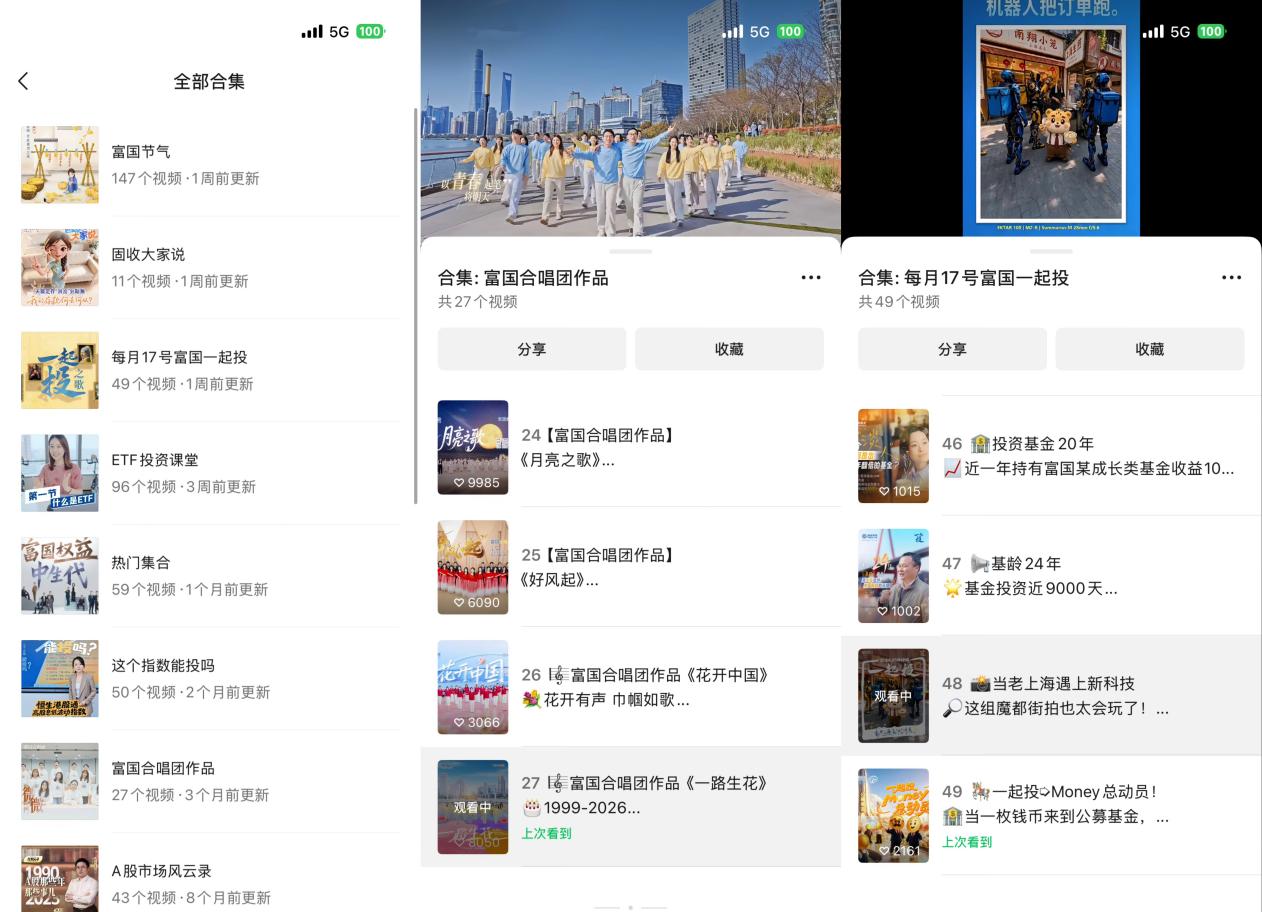
Task: Tap the back arrow beside 全部合集
Action: [23, 81]
